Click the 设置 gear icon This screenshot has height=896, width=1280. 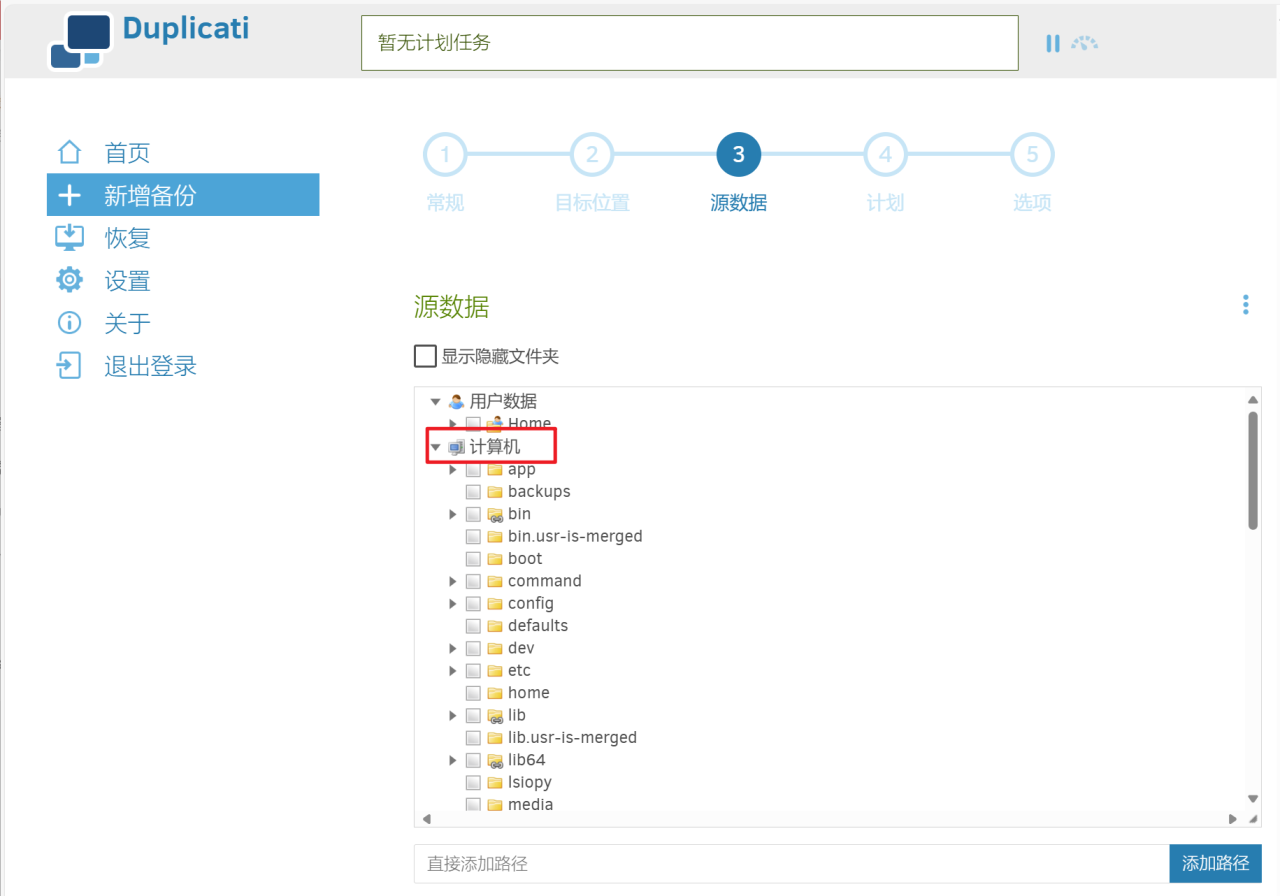click(69, 280)
